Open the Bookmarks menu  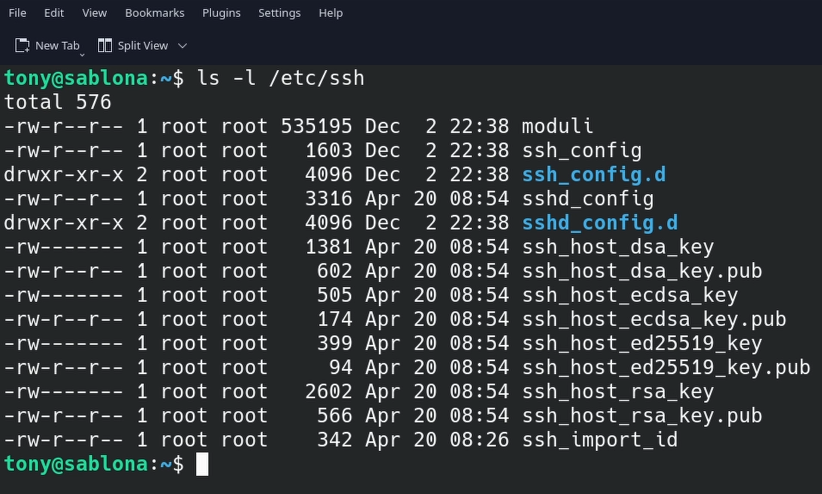[155, 13]
